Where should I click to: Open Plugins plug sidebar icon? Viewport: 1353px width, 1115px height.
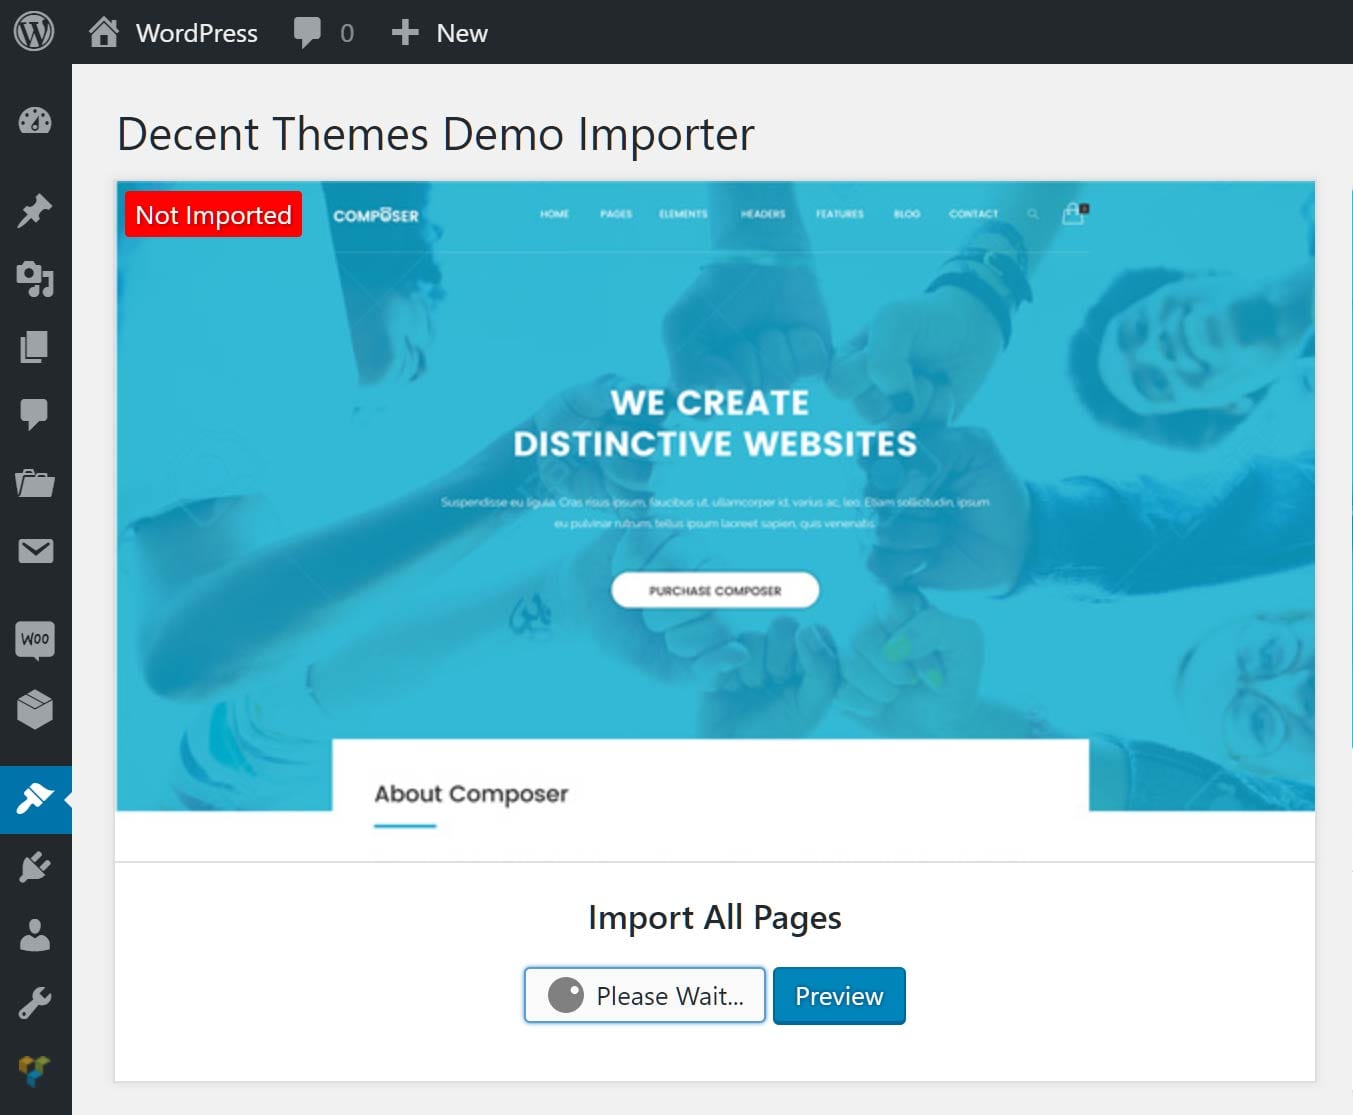click(x=35, y=867)
